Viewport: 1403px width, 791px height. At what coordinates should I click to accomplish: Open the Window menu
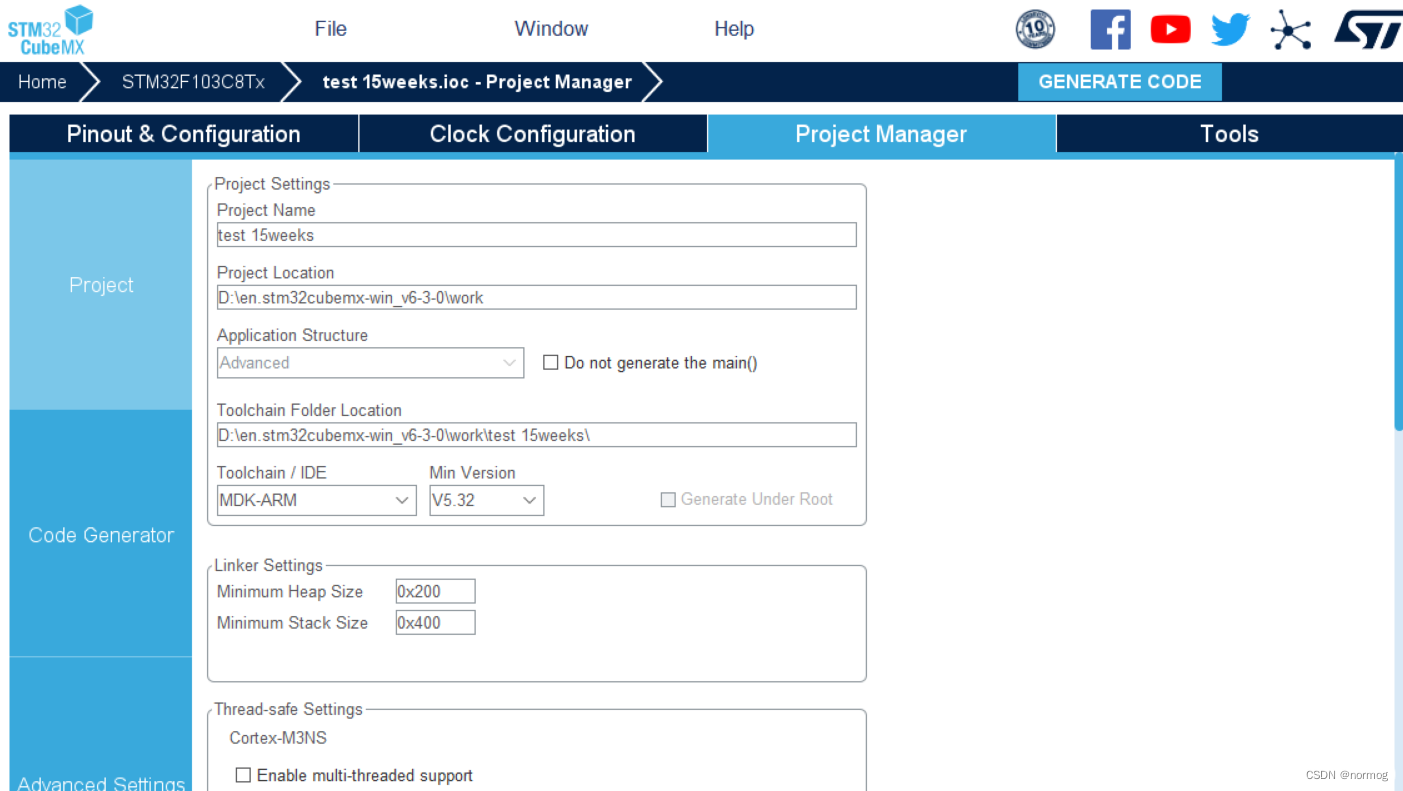551,28
